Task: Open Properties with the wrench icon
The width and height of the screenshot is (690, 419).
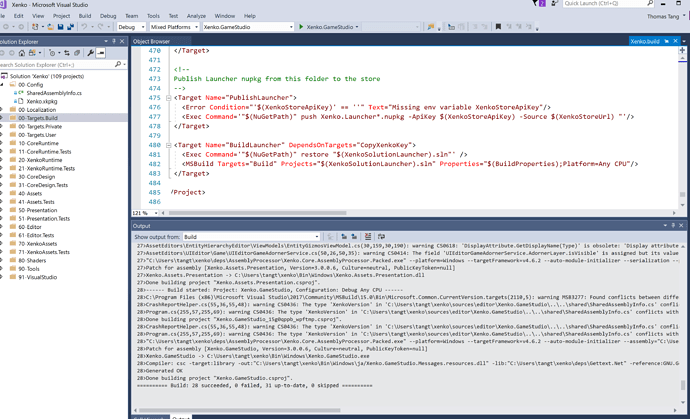Action: tap(90, 53)
